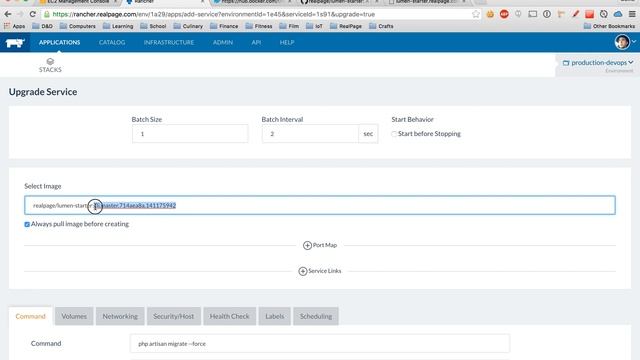The height and width of the screenshot is (360, 640).
Task: Bookmark the page with the star icon
Action: pyautogui.click(x=476, y=14)
